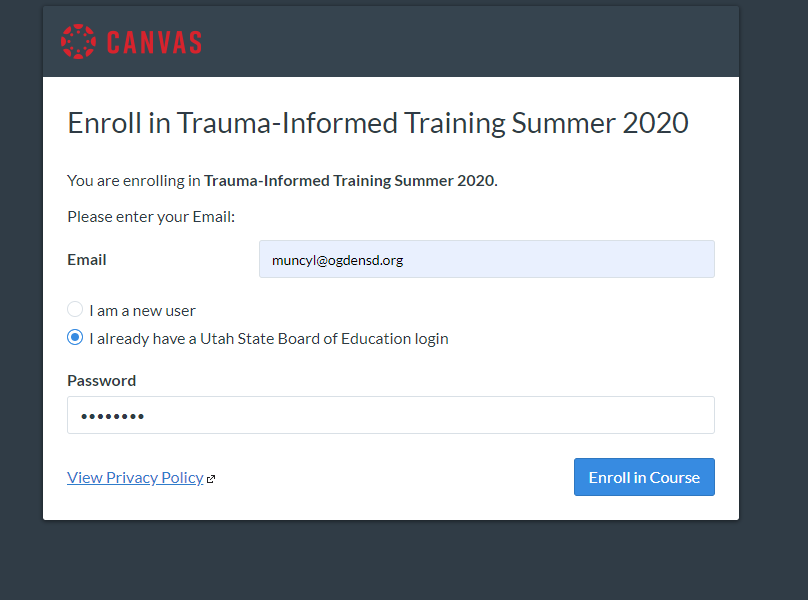Click bold course name in enrolling sentence
The height and width of the screenshot is (600, 808).
point(350,181)
